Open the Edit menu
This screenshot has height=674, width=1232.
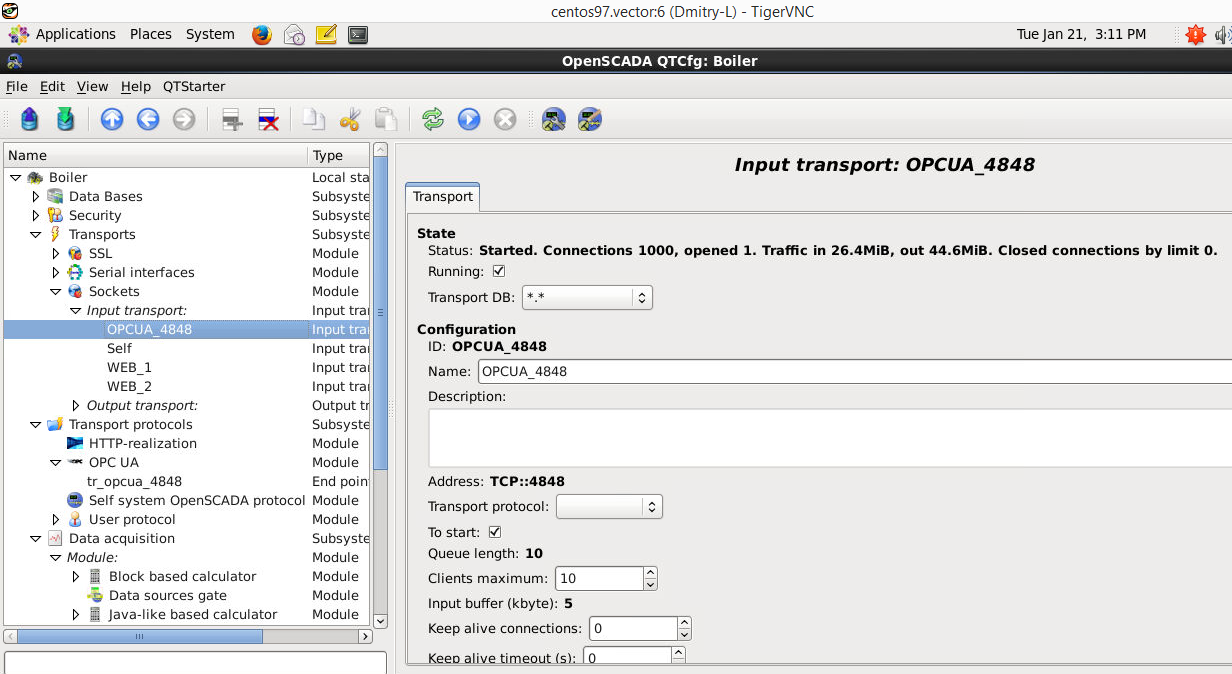point(52,87)
